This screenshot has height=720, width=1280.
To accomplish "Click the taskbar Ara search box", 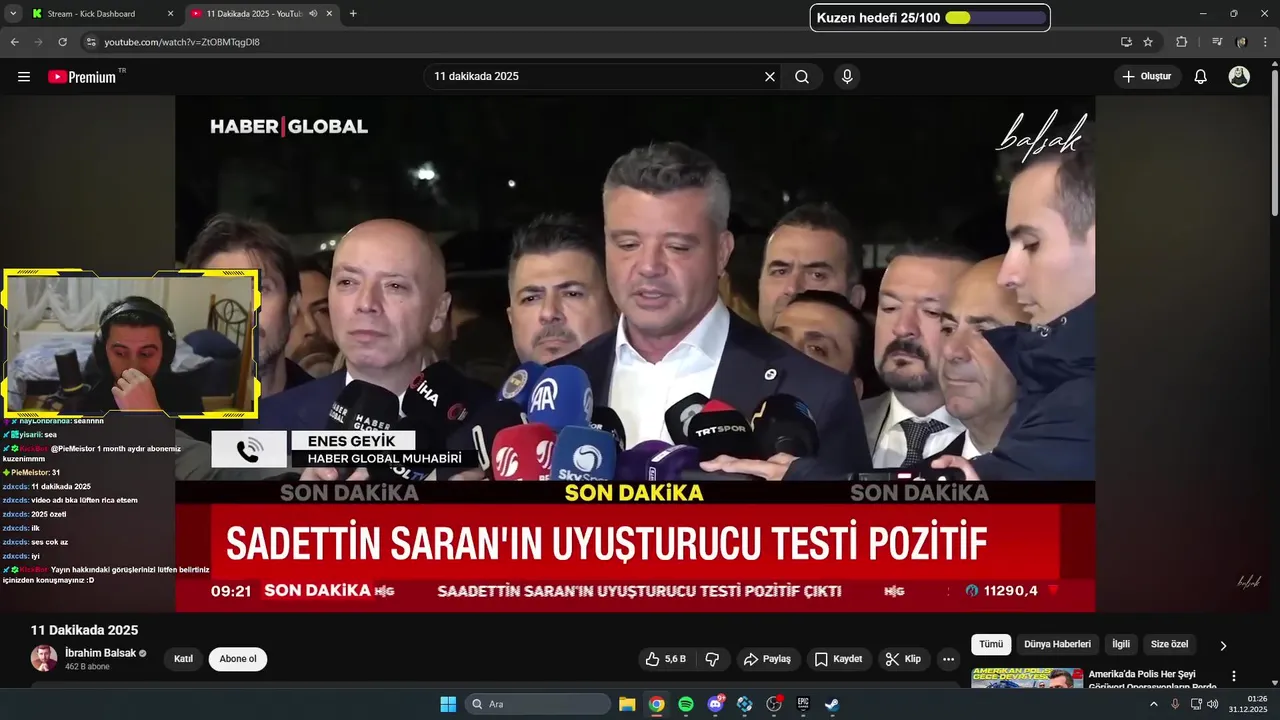I will [x=538, y=704].
